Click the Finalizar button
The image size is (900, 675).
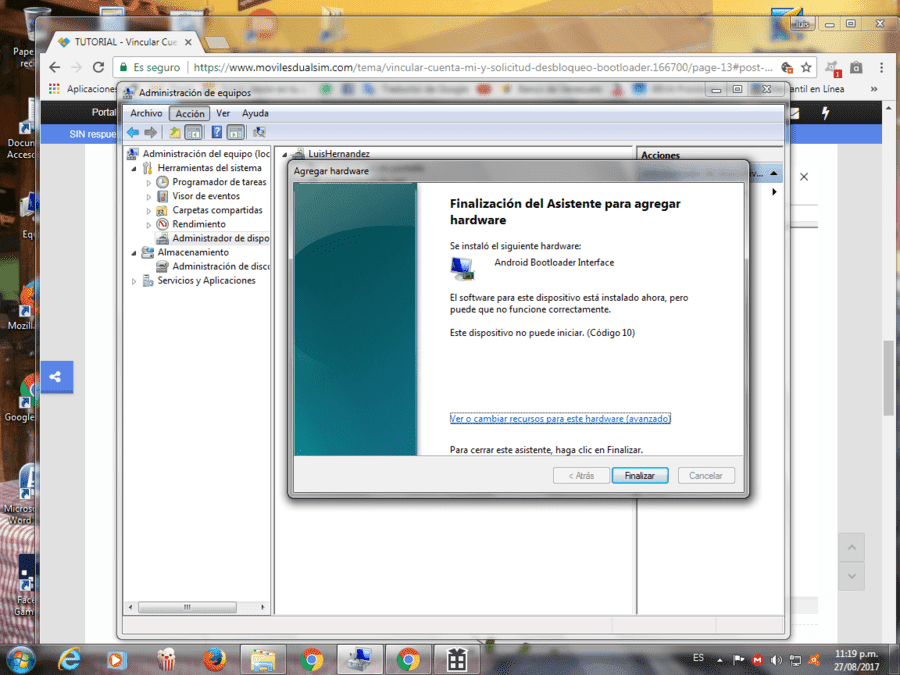640,475
